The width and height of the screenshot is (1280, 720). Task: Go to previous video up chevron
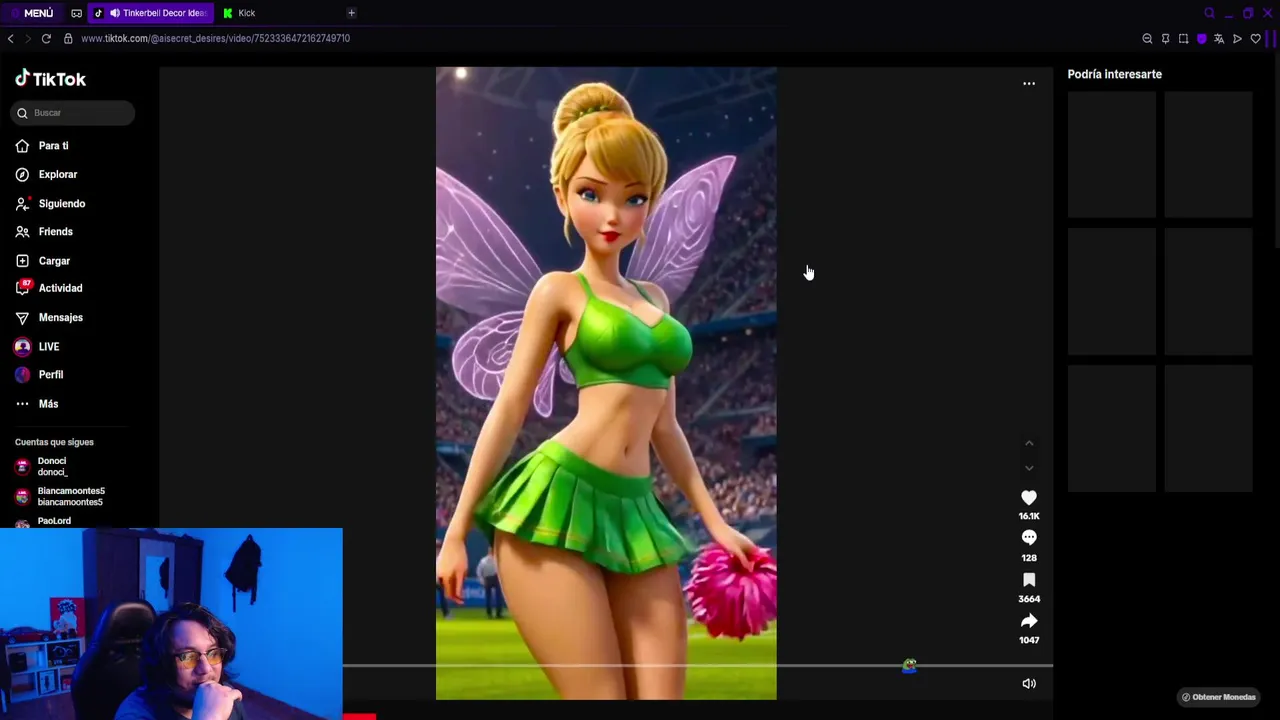pos(1029,443)
